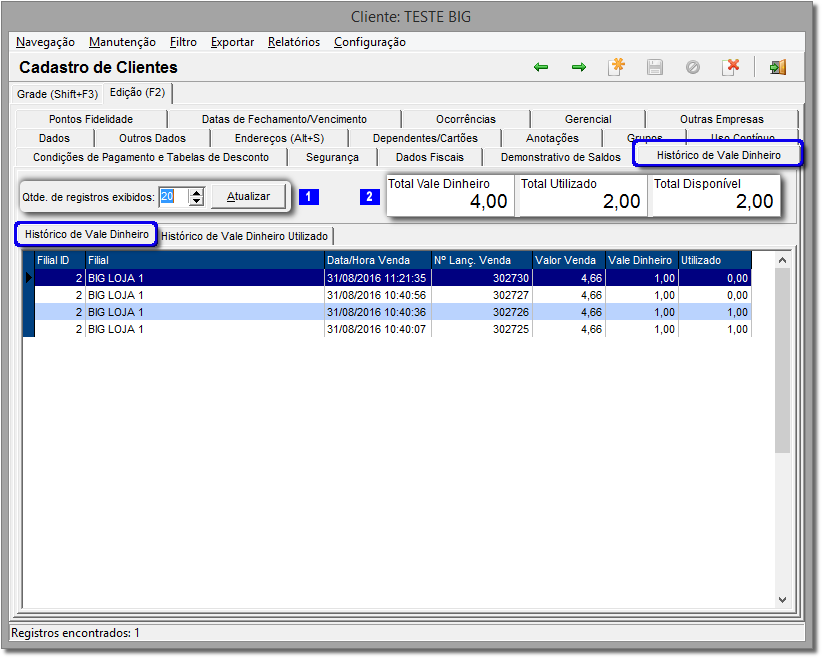Image resolution: width=822 pixels, height=658 pixels.
Task: Open the Outros Dados tab
Action: (x=152, y=138)
